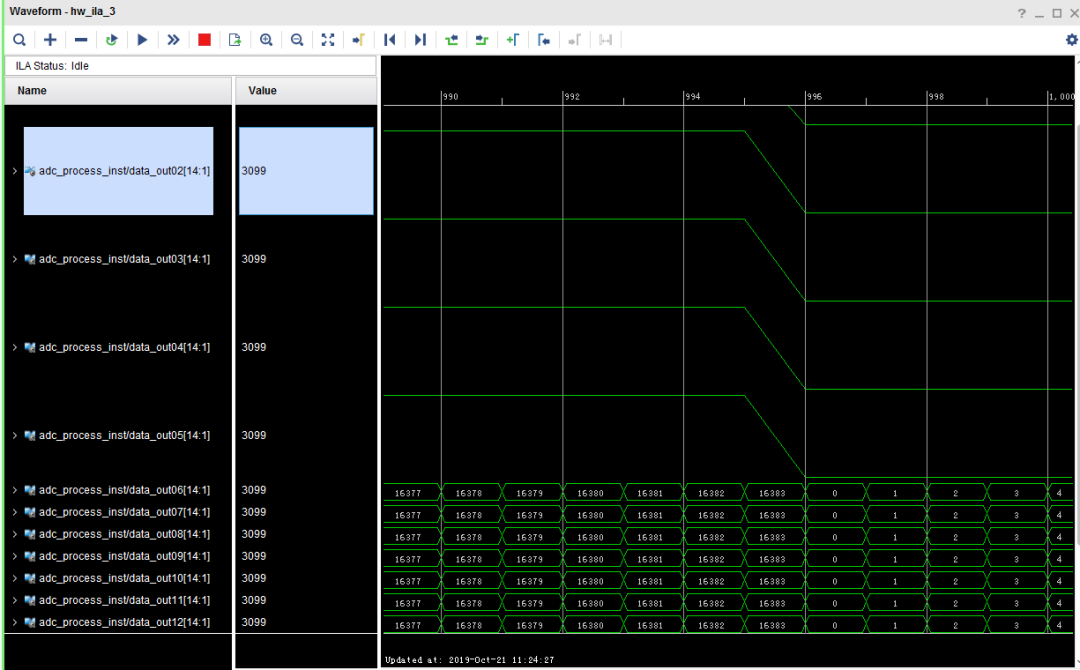Select signal adc_process_inst/data_out05[14:1]
1080x670 pixels.
point(125,435)
